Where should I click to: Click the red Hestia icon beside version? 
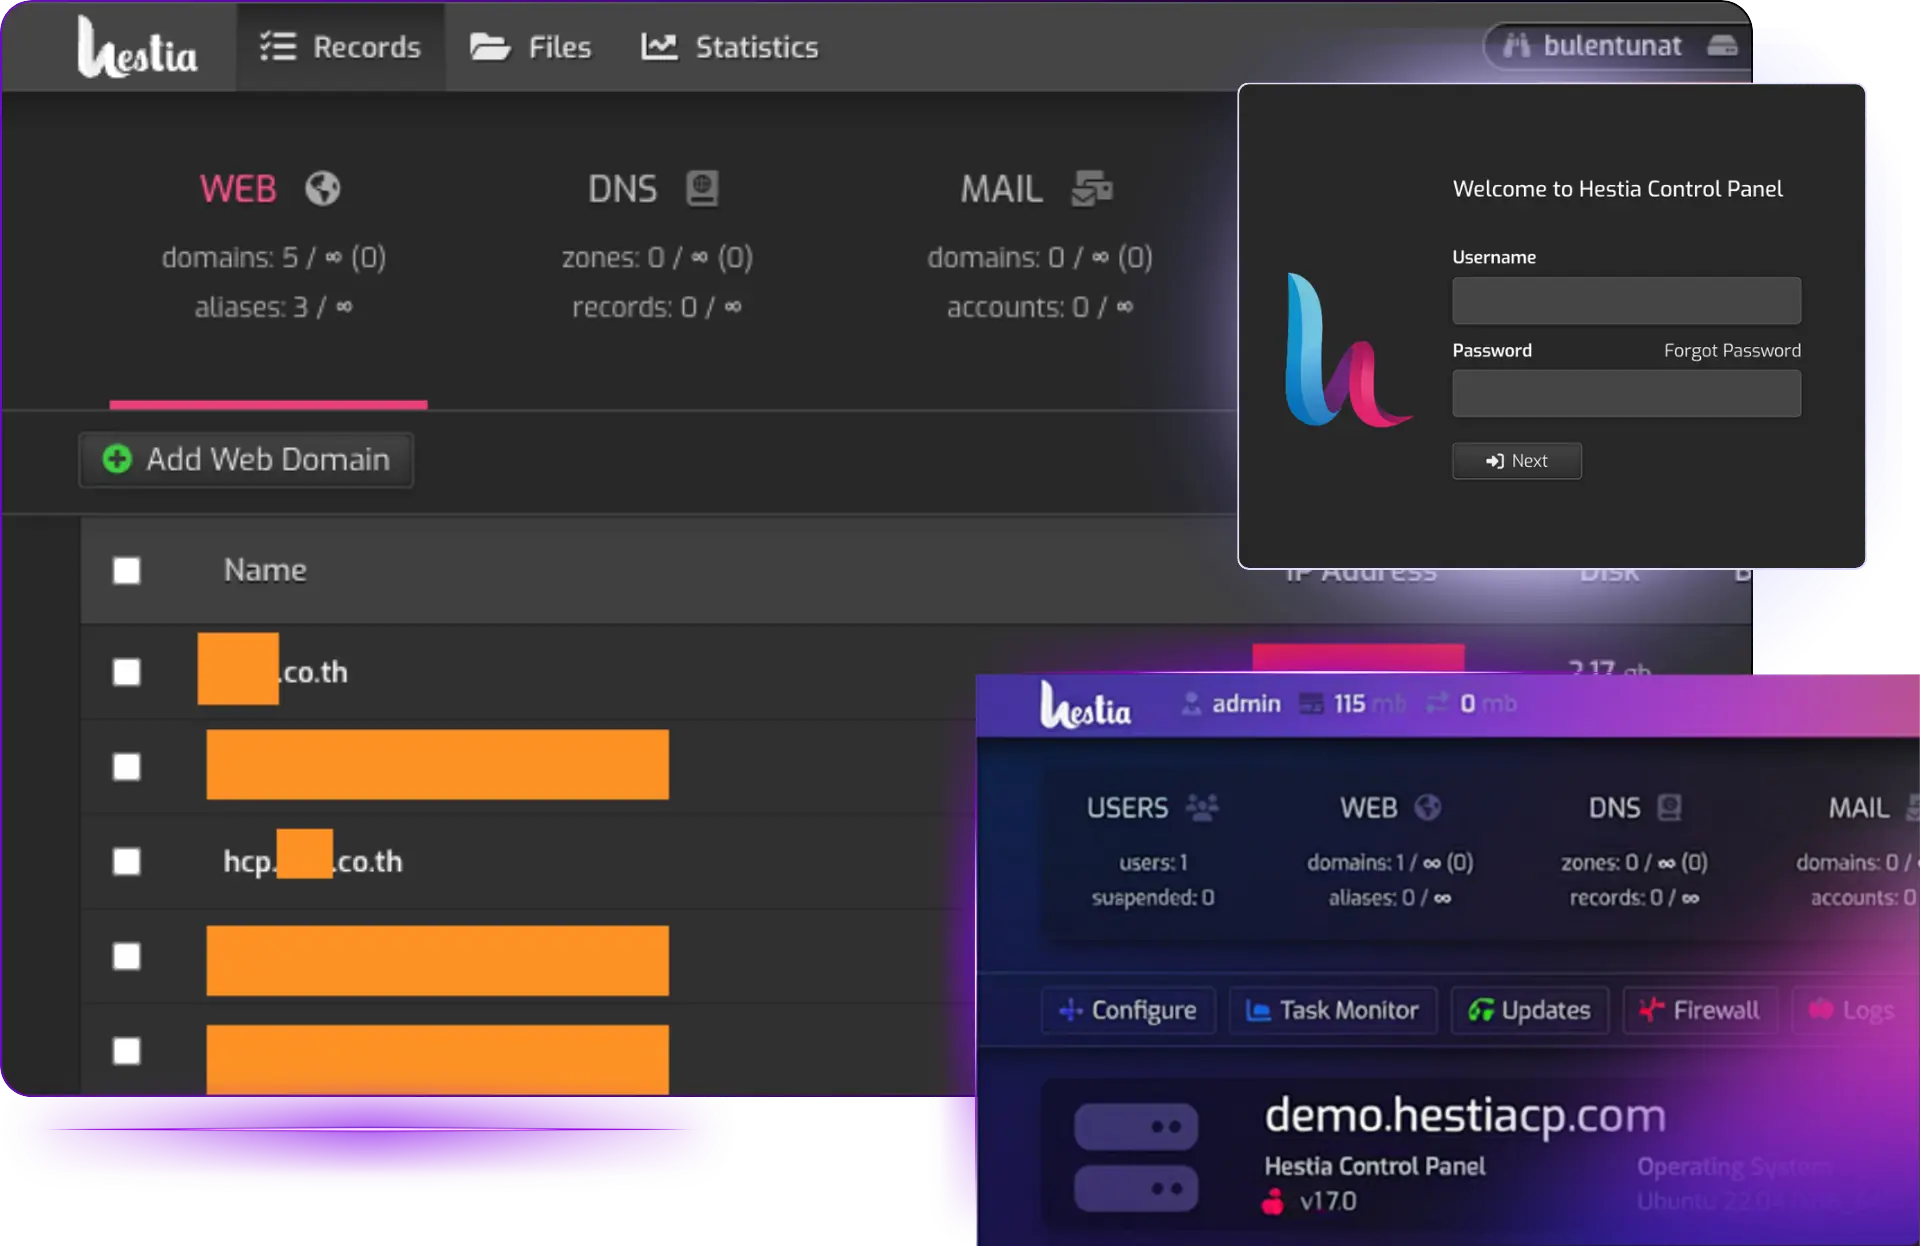coord(1272,1200)
